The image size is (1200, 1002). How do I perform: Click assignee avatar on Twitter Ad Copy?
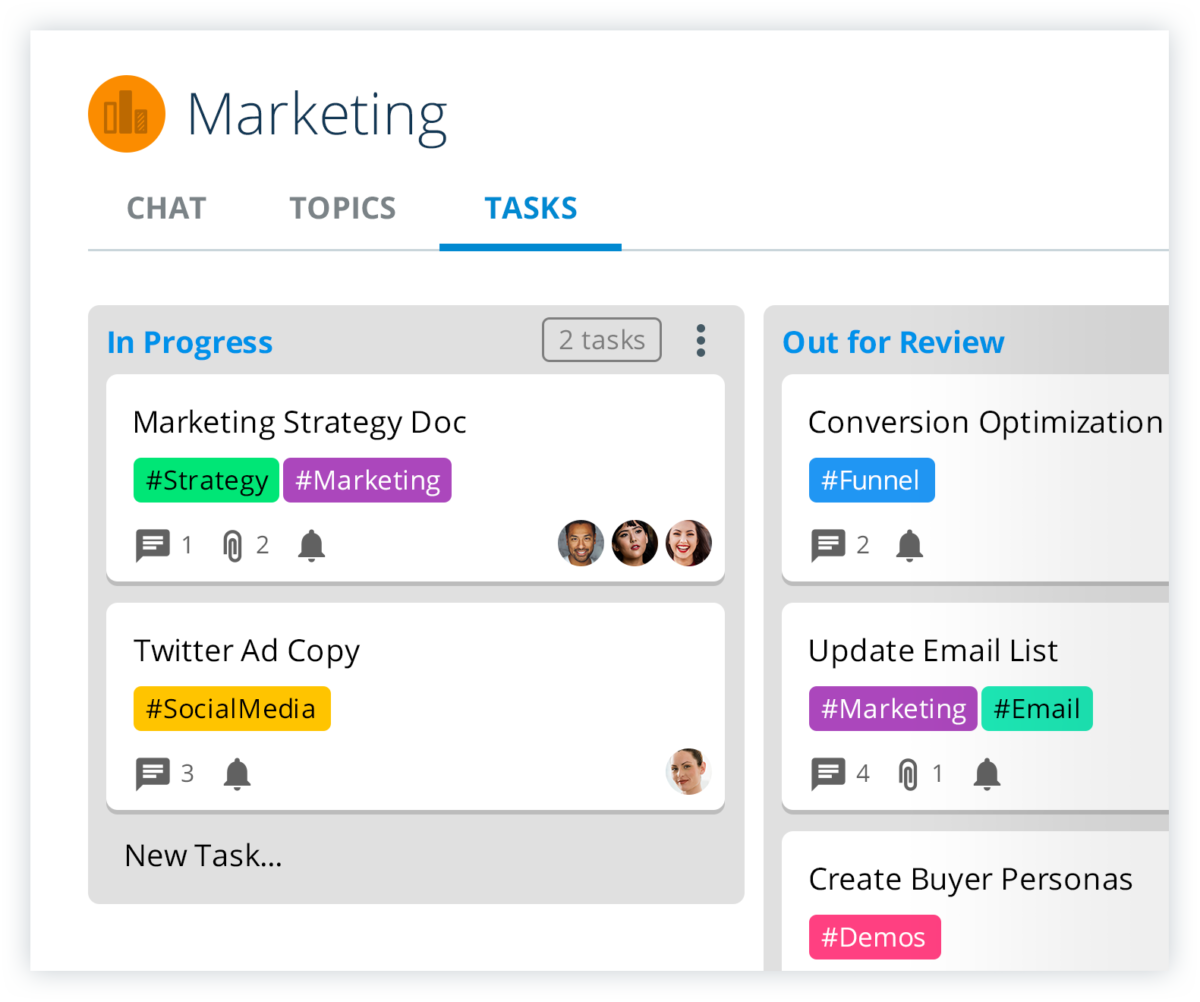[x=688, y=772]
